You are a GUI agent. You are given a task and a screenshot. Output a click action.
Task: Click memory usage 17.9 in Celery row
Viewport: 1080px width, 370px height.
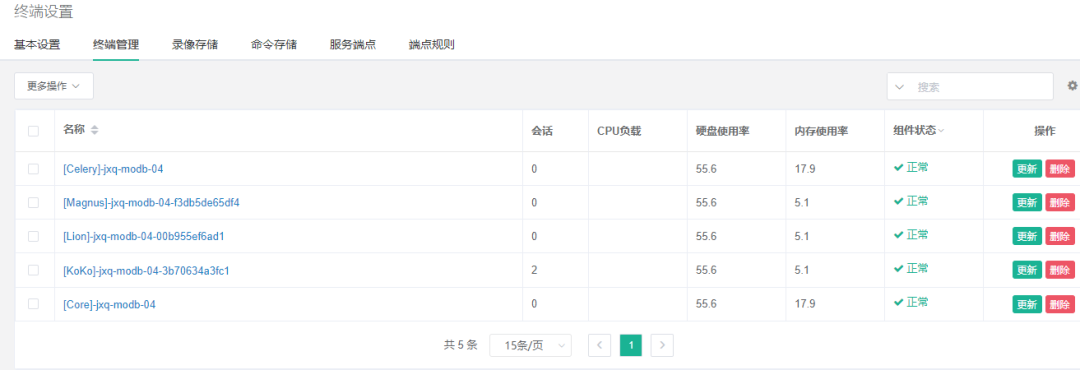(x=805, y=169)
